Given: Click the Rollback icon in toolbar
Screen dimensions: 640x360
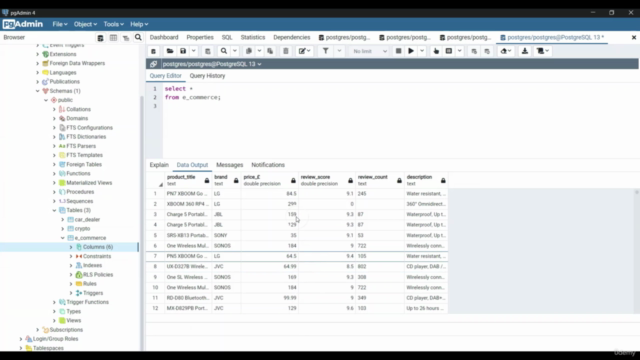Looking at the screenshot, I should 487,51.
